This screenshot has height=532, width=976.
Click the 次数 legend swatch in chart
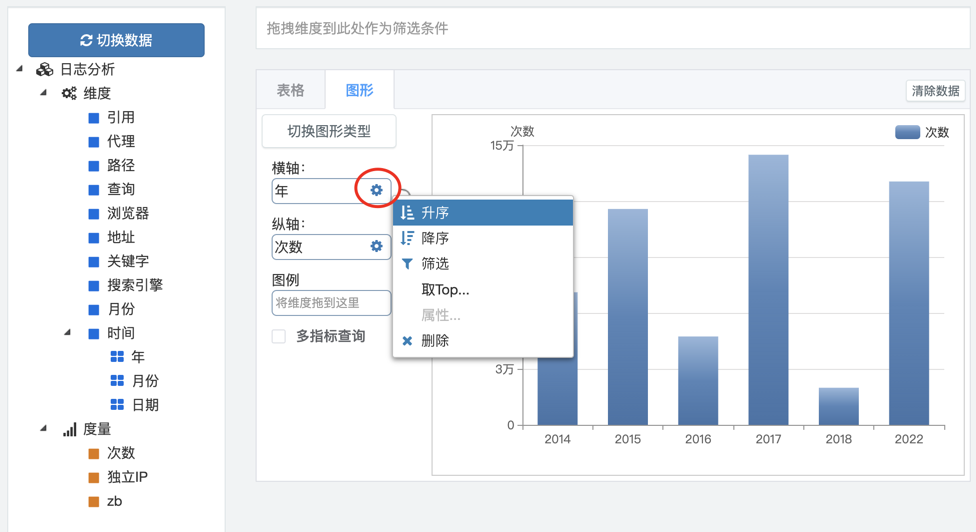907,132
